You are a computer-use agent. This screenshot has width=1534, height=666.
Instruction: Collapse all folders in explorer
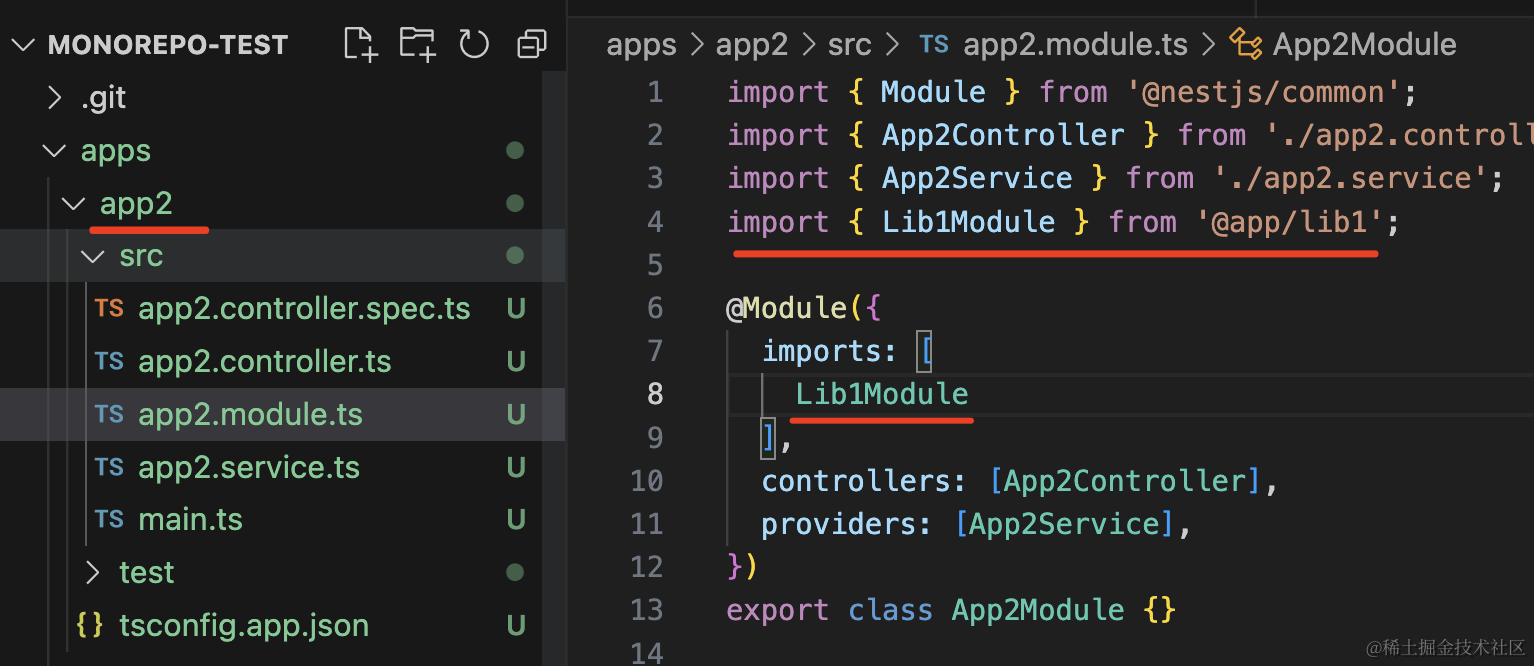click(x=531, y=44)
